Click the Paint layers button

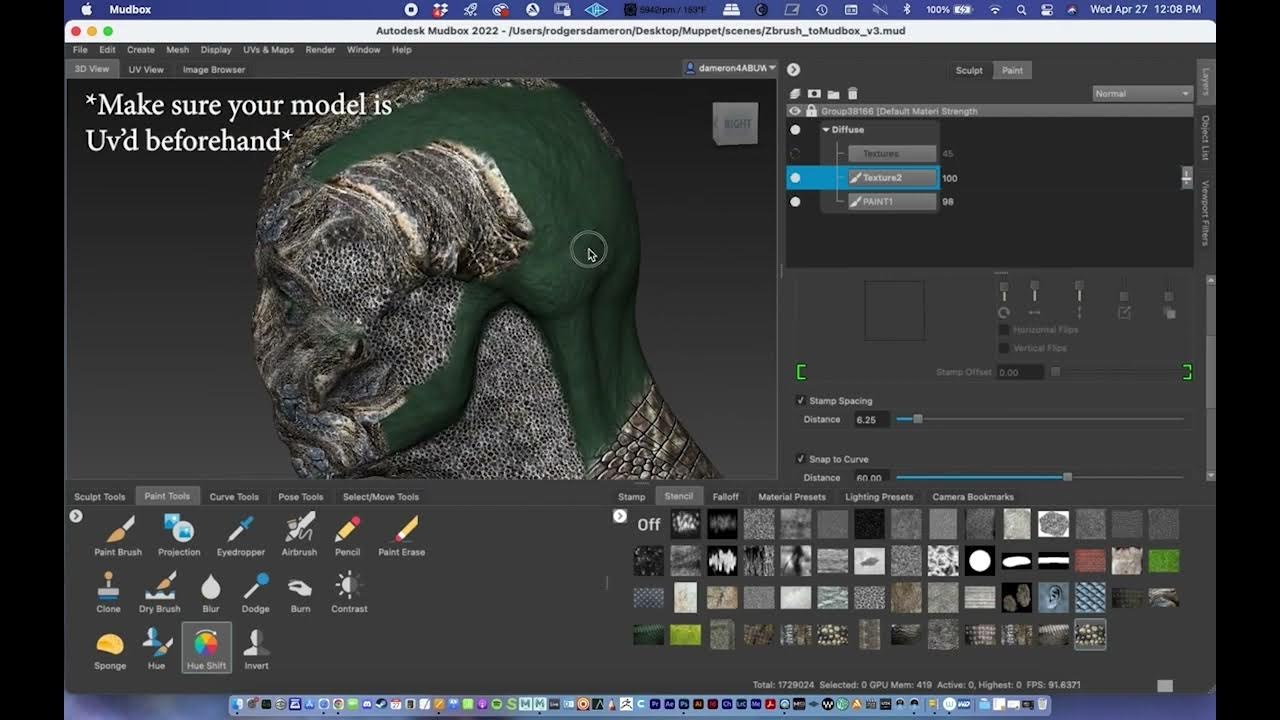[x=1013, y=70]
